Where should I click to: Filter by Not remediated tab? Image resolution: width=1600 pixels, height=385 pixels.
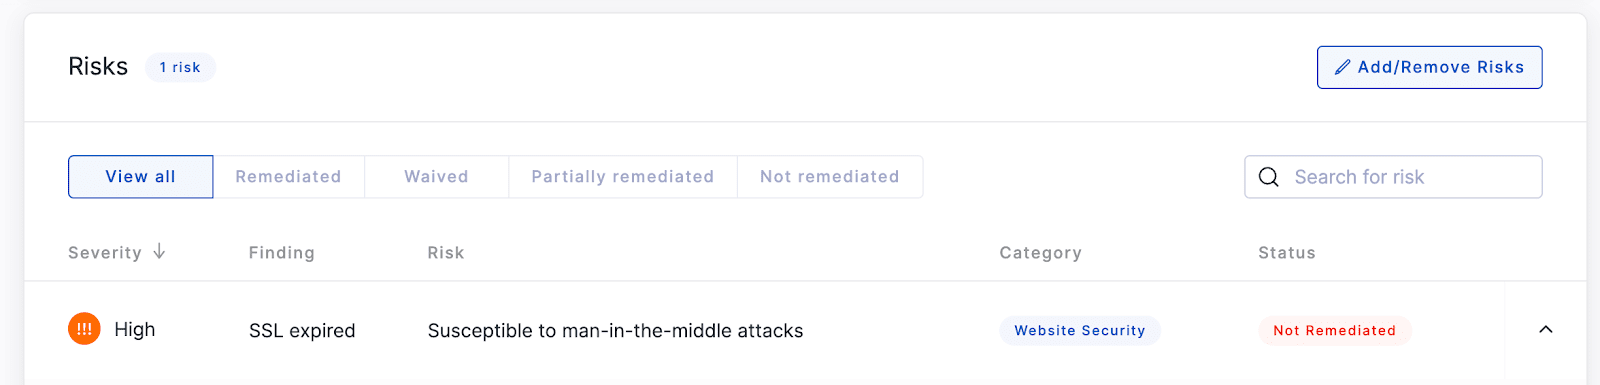point(829,177)
